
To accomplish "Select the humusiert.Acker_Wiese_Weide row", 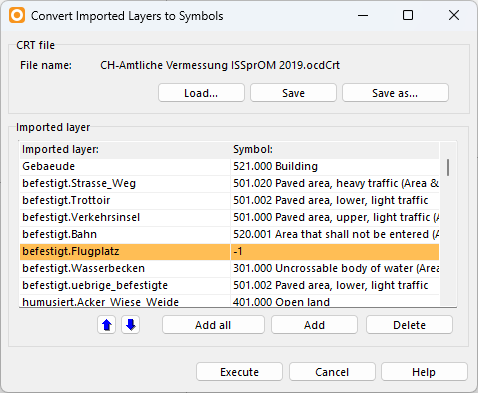I will pyautogui.click(x=229, y=301).
